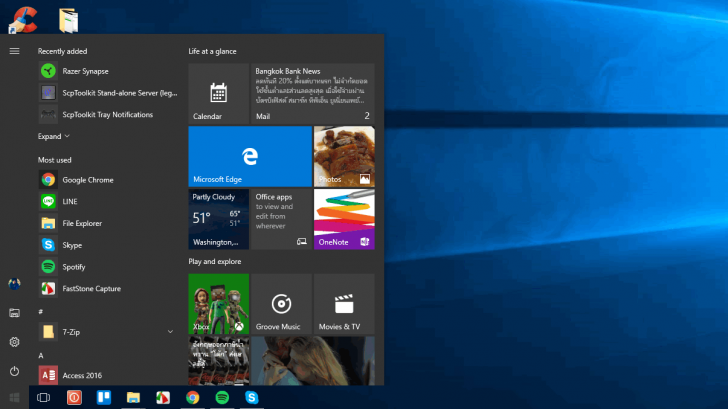Viewport: 728px width, 409px height.
Task: Open the Office apps tile
Action: tap(281, 219)
